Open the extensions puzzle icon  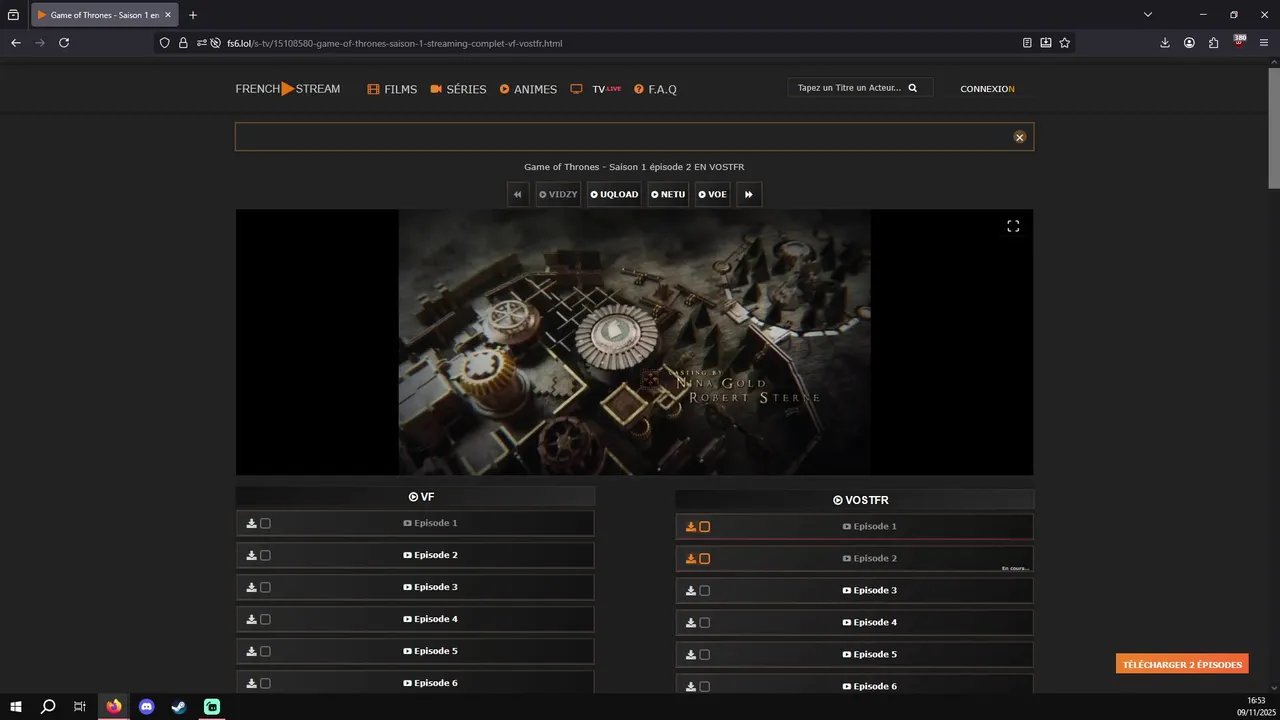(x=1213, y=43)
